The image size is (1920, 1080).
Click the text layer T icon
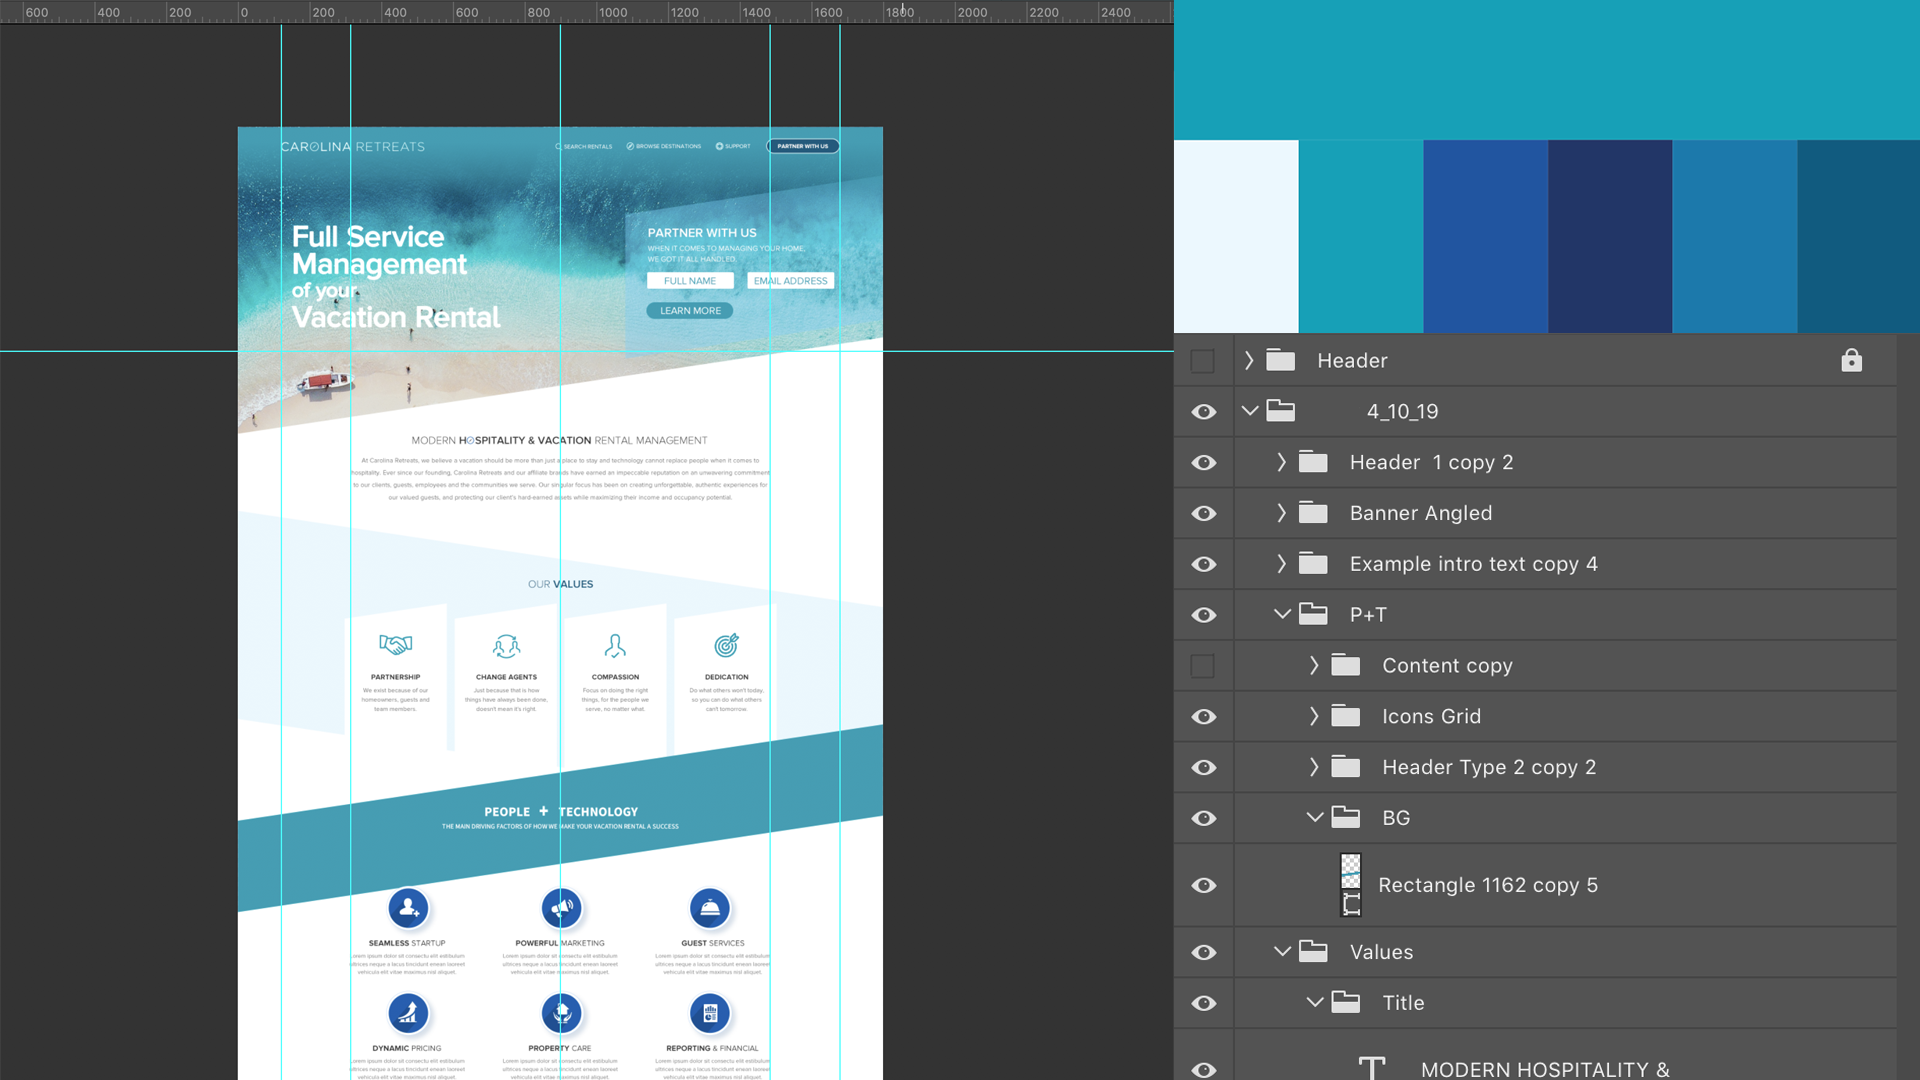click(1372, 1068)
